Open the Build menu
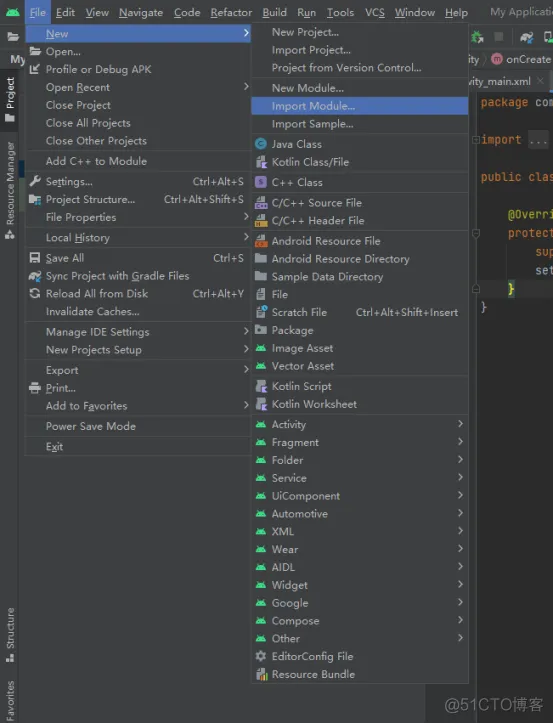554x724 pixels. click(x=275, y=12)
